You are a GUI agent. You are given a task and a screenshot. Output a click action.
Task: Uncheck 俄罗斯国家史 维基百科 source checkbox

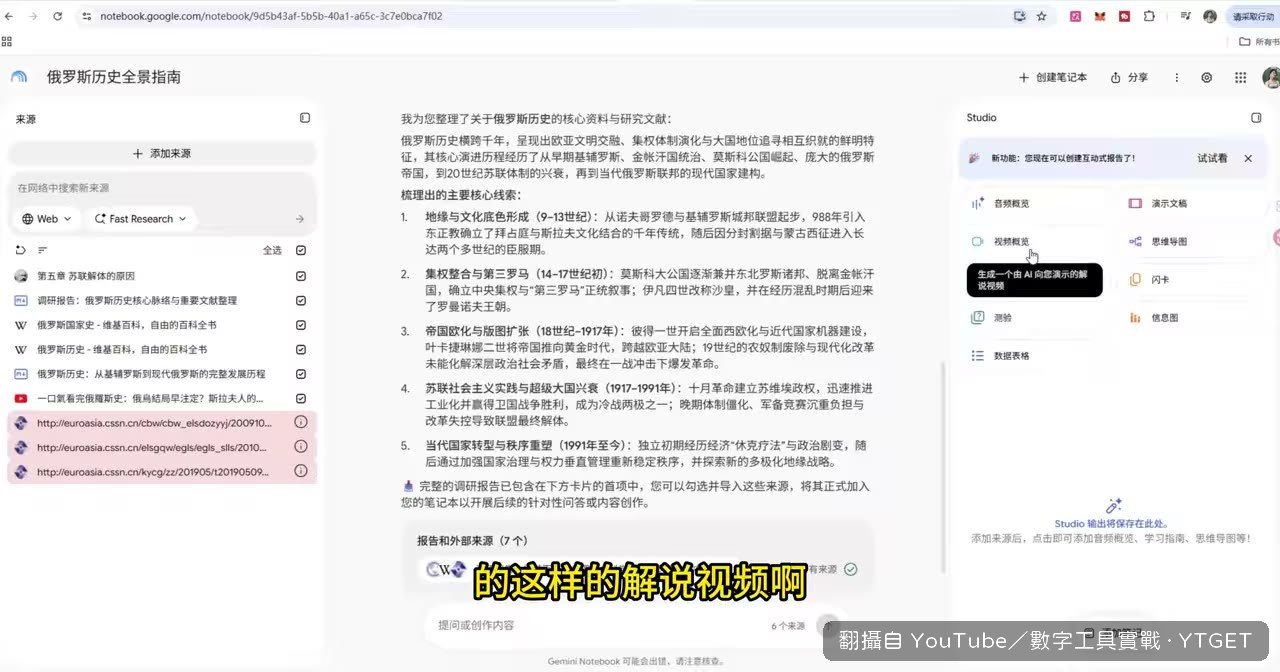point(301,325)
